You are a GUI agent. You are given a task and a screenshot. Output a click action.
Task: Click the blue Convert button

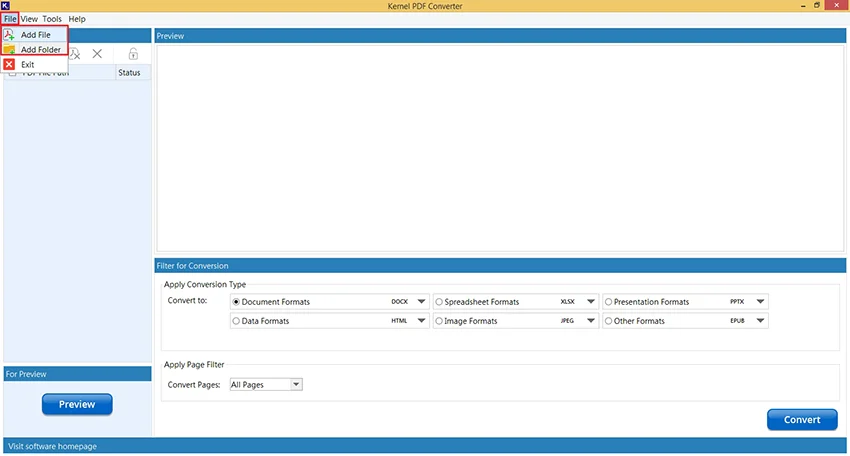pos(802,419)
